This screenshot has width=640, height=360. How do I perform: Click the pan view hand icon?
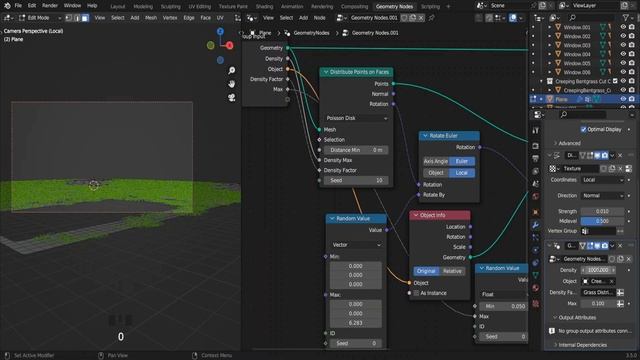point(231,84)
